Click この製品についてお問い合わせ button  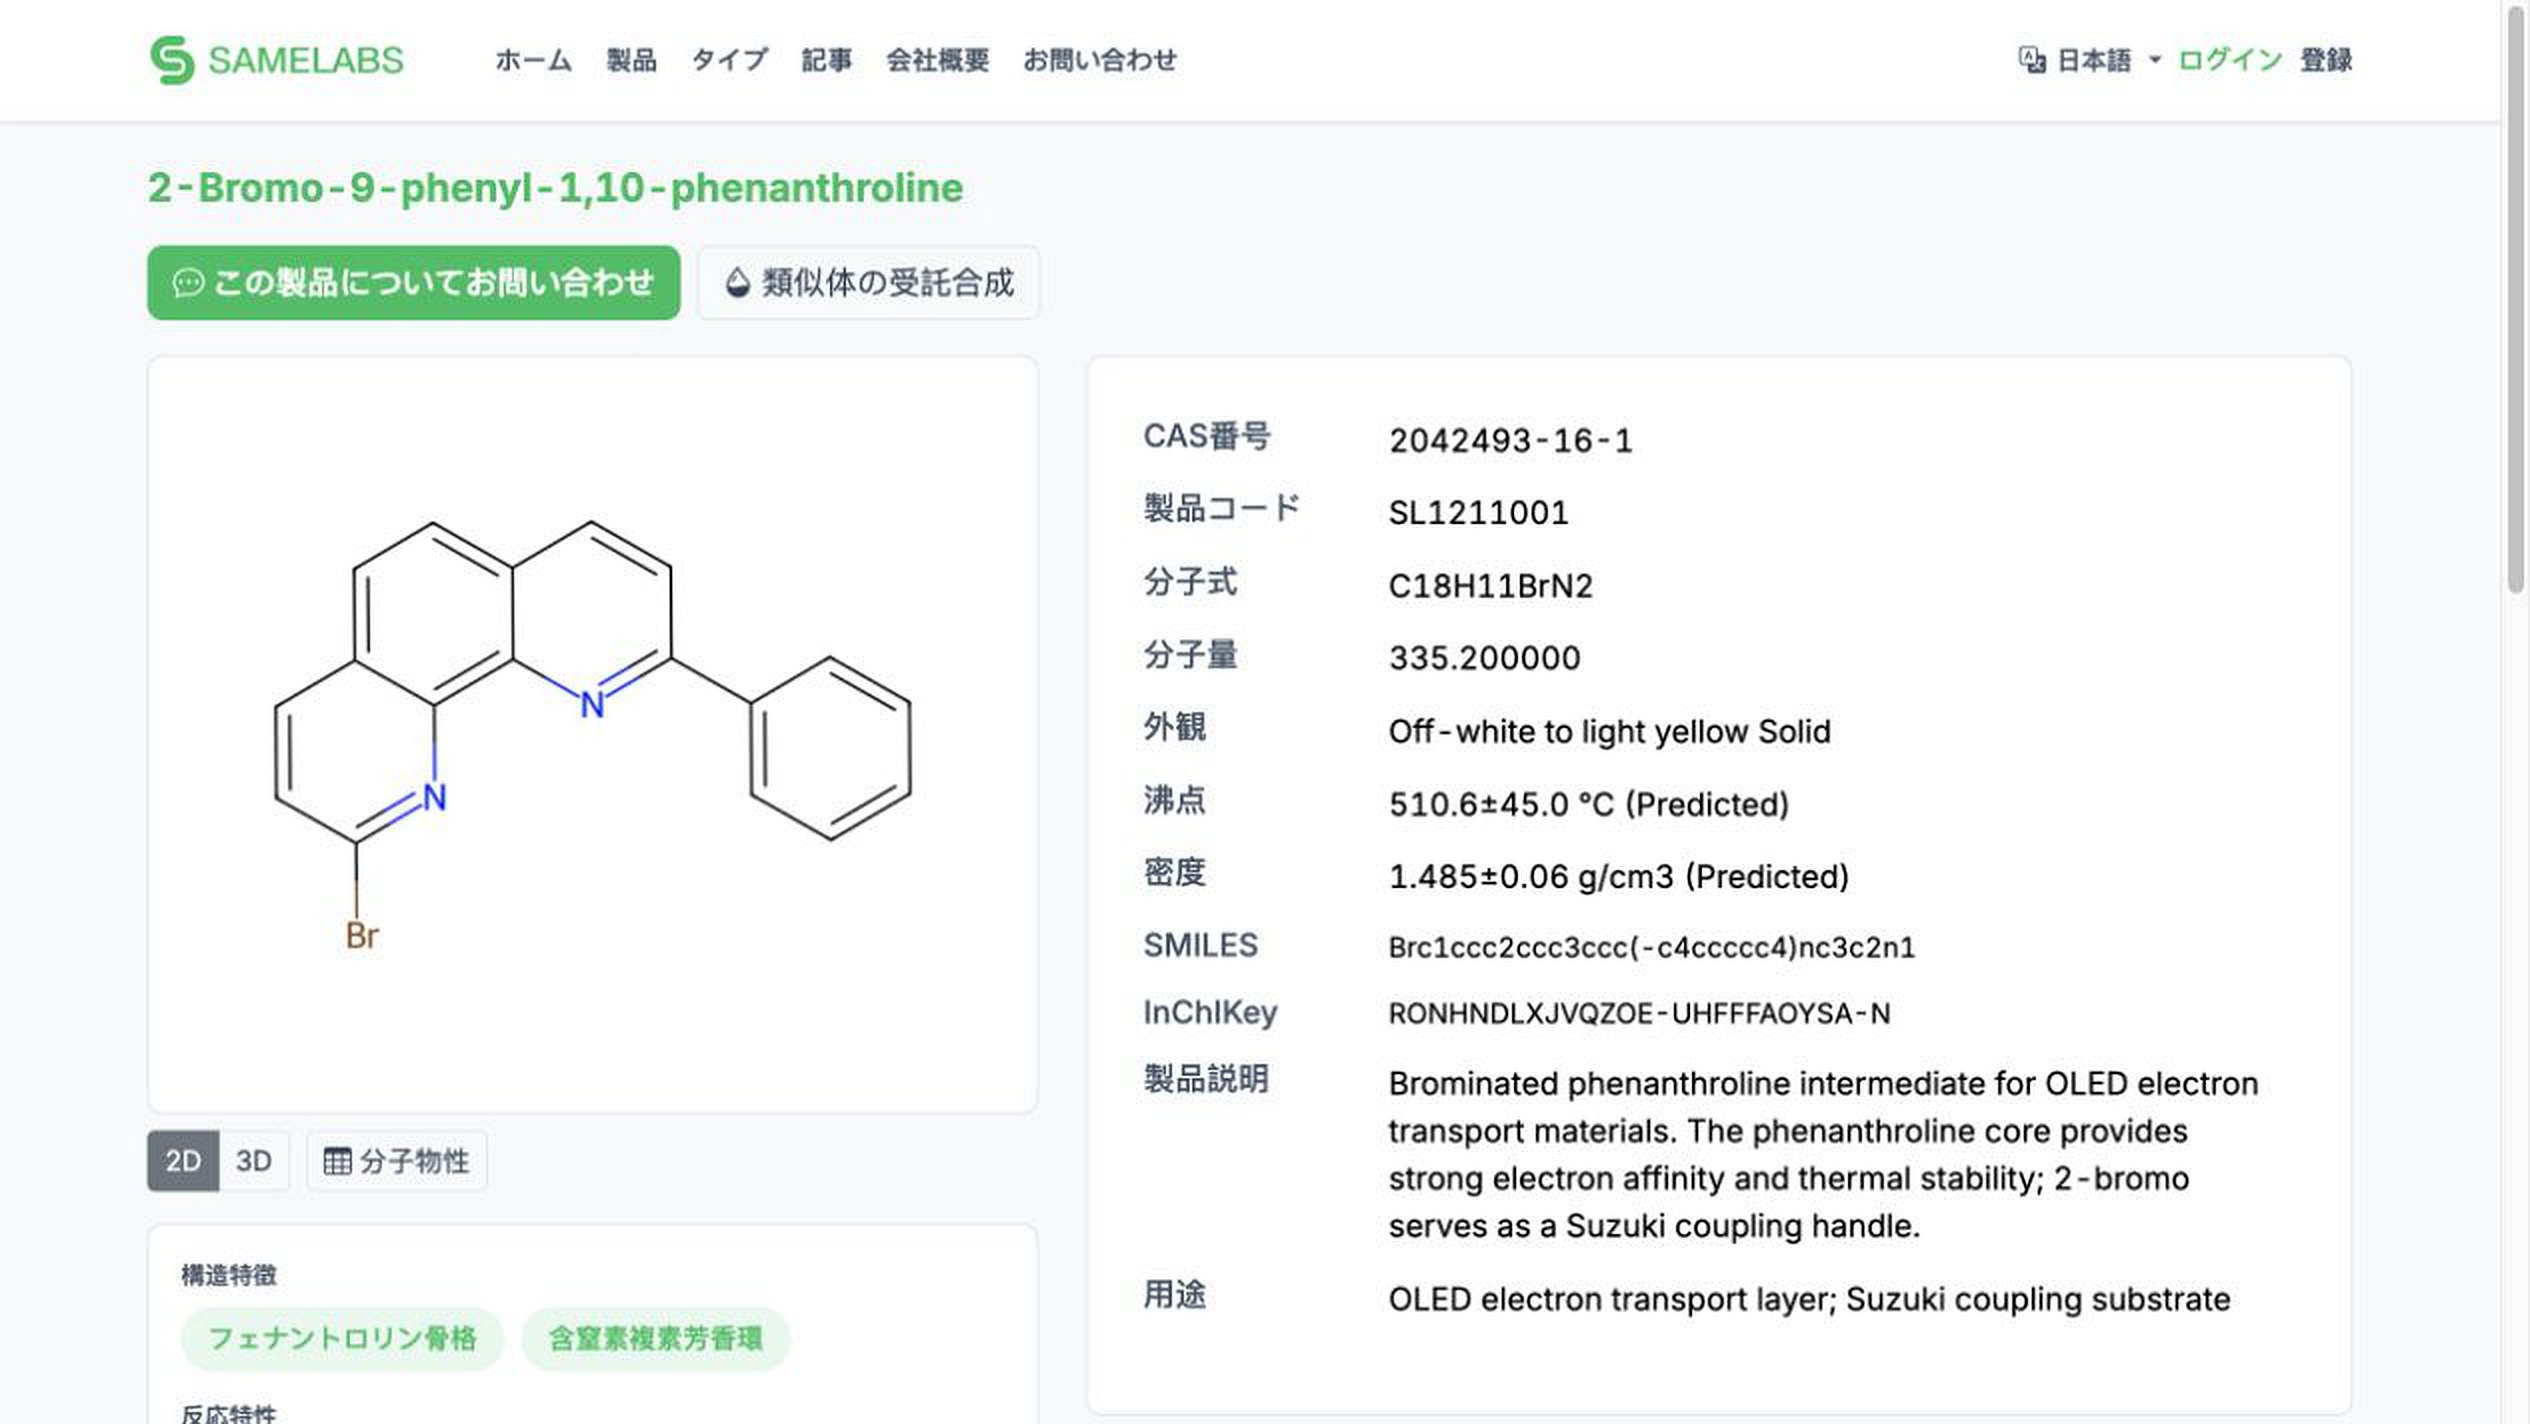[x=413, y=283]
